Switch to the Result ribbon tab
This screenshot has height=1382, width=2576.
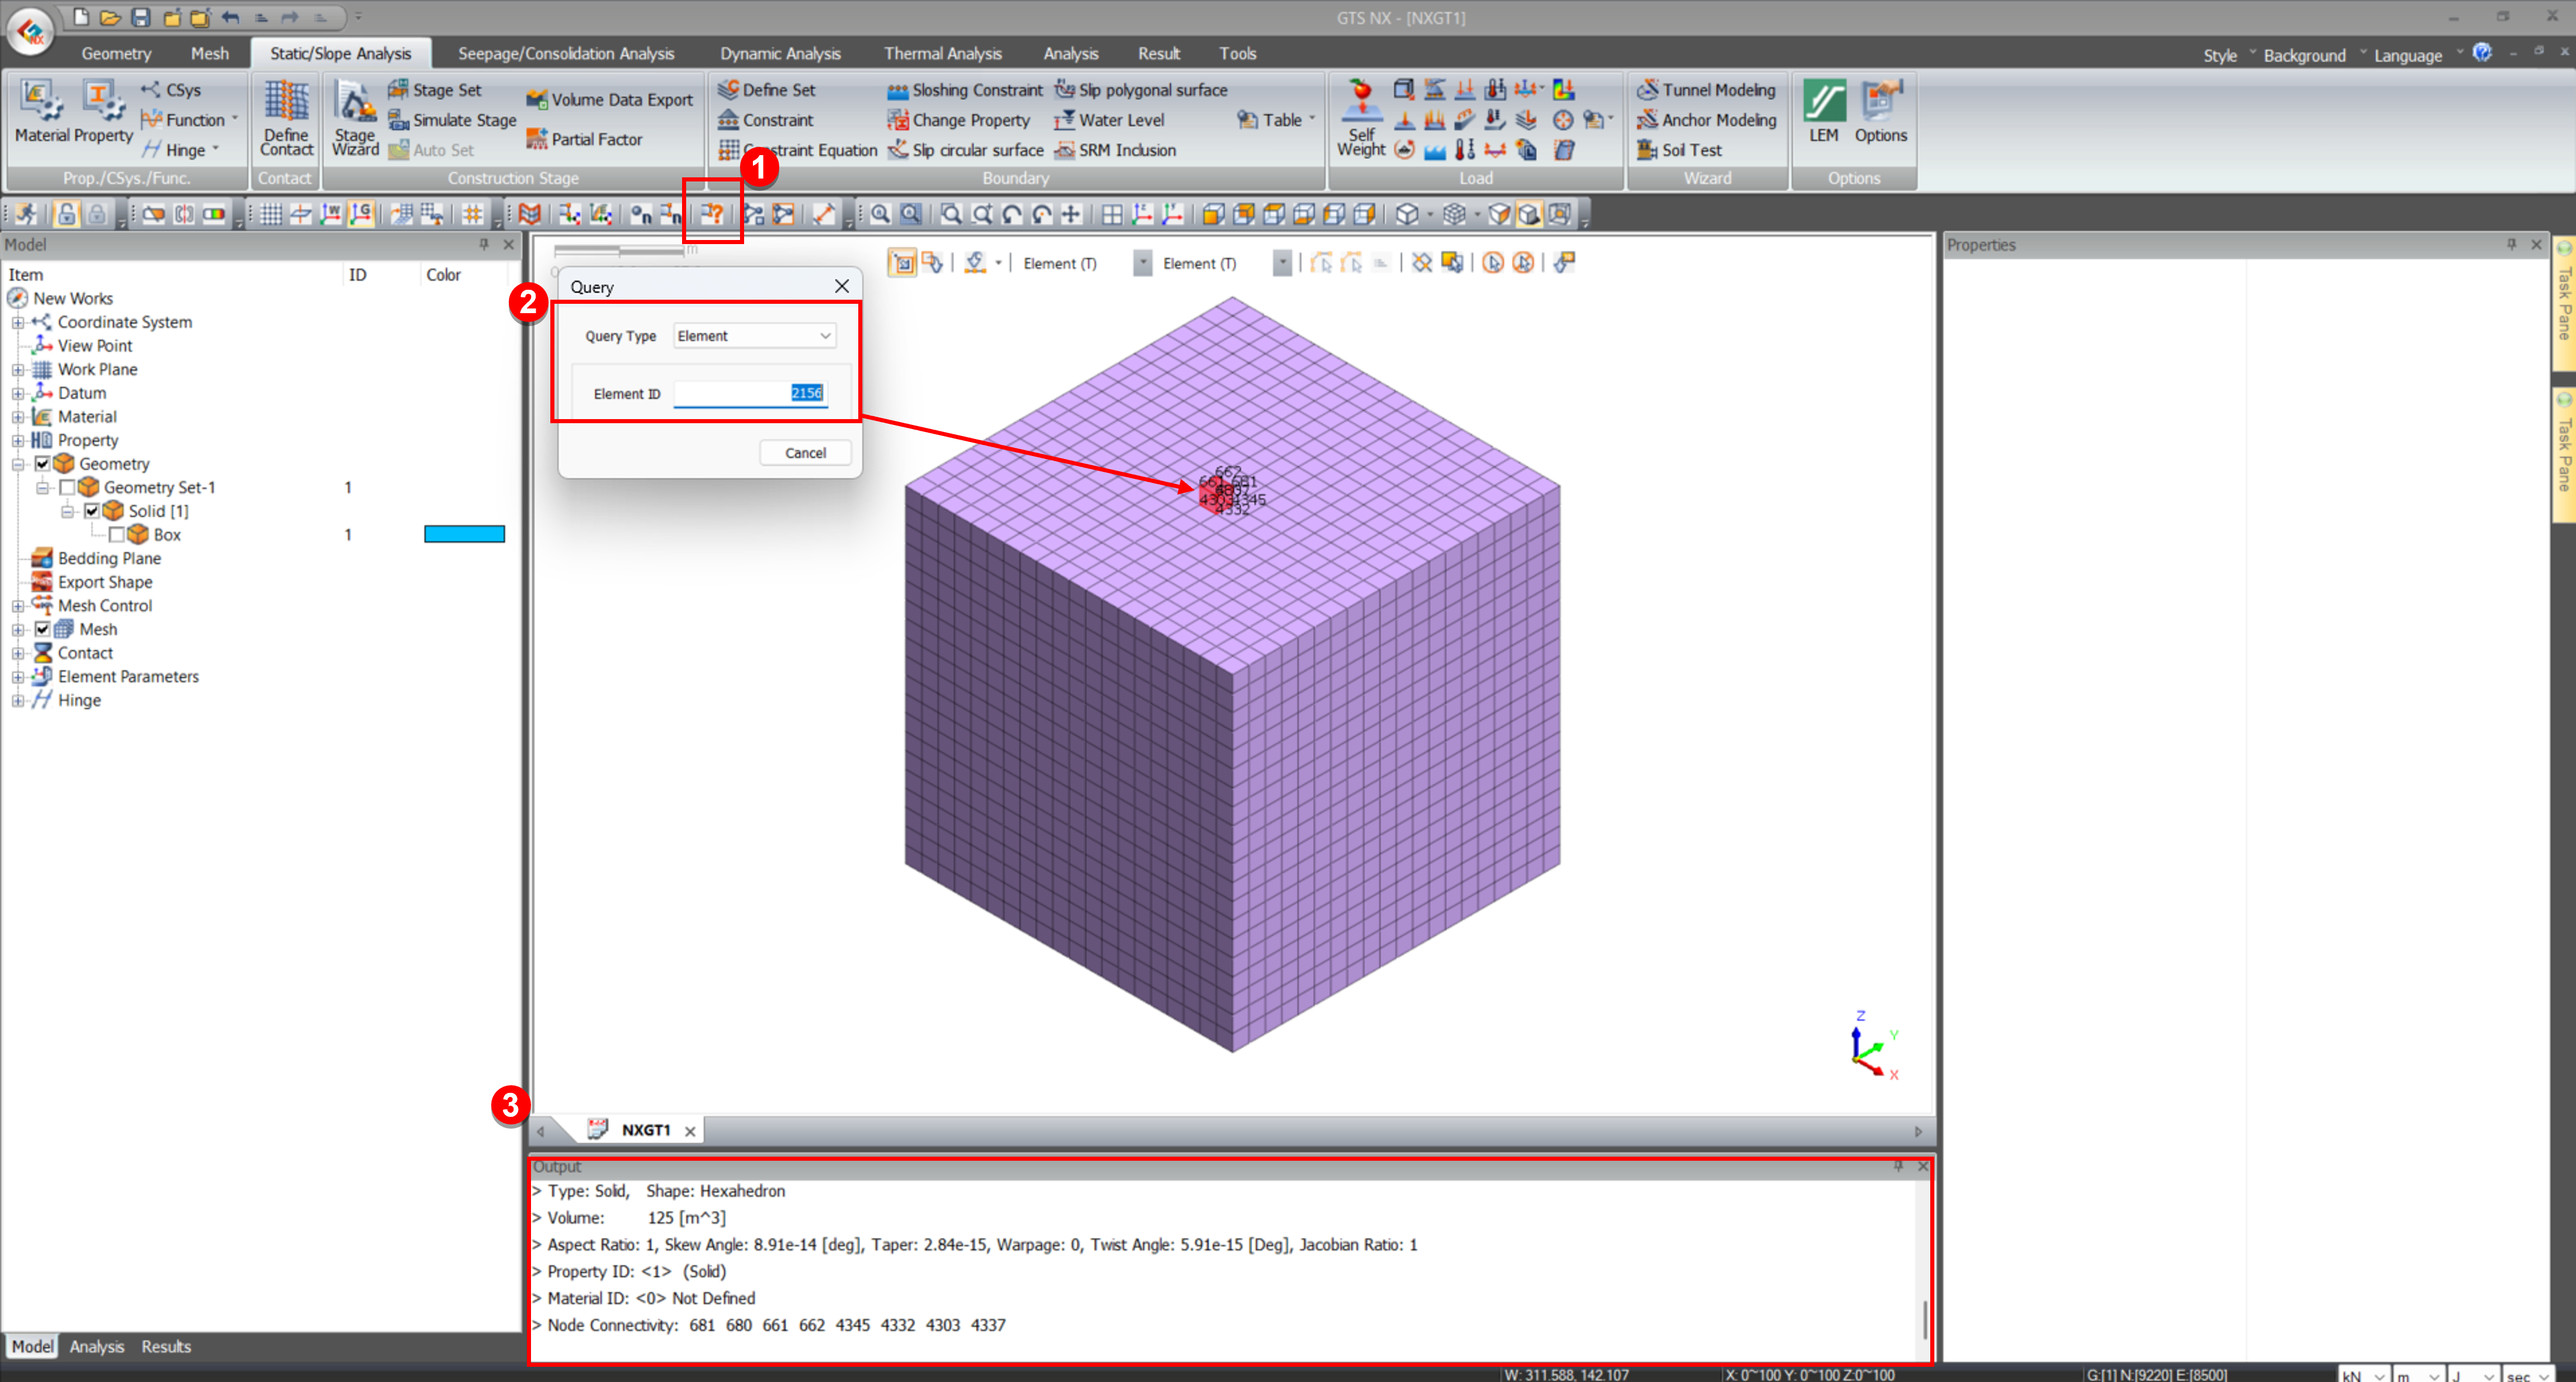pos(1158,54)
